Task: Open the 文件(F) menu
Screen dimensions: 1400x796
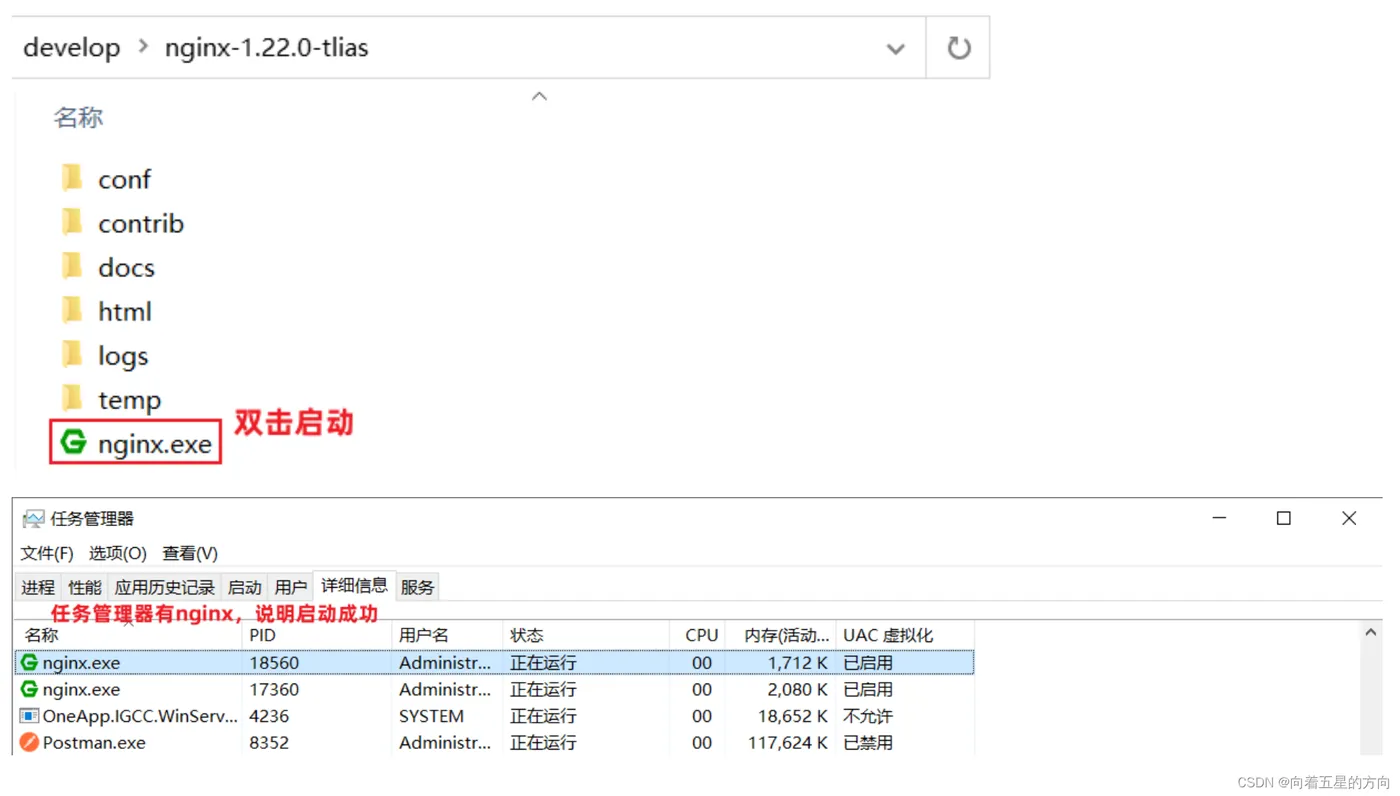Action: pos(47,553)
